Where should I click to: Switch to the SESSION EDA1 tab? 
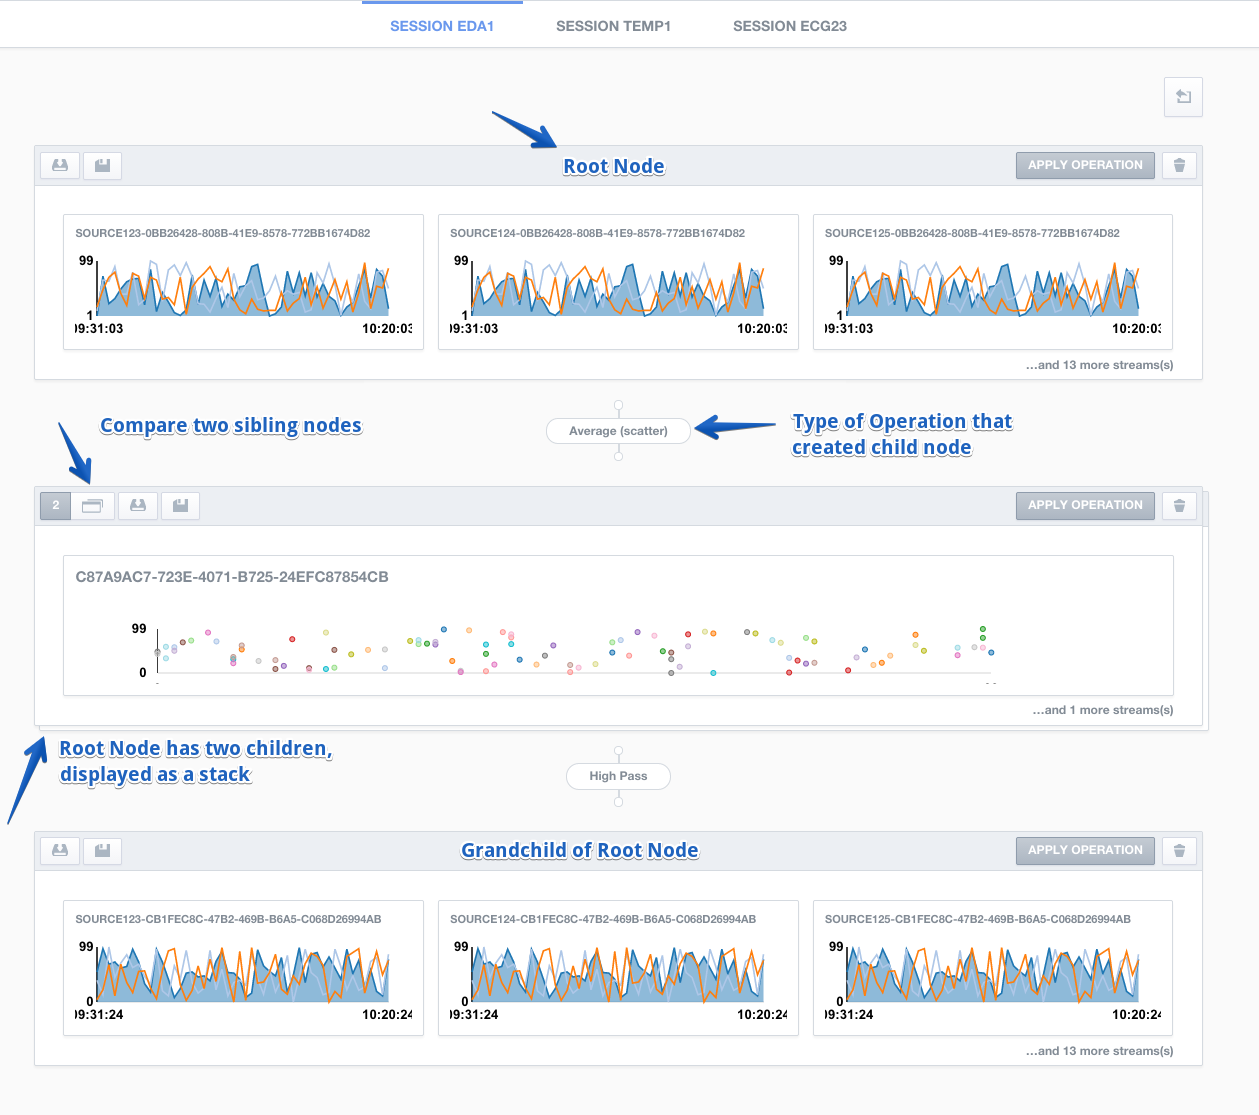(x=442, y=26)
